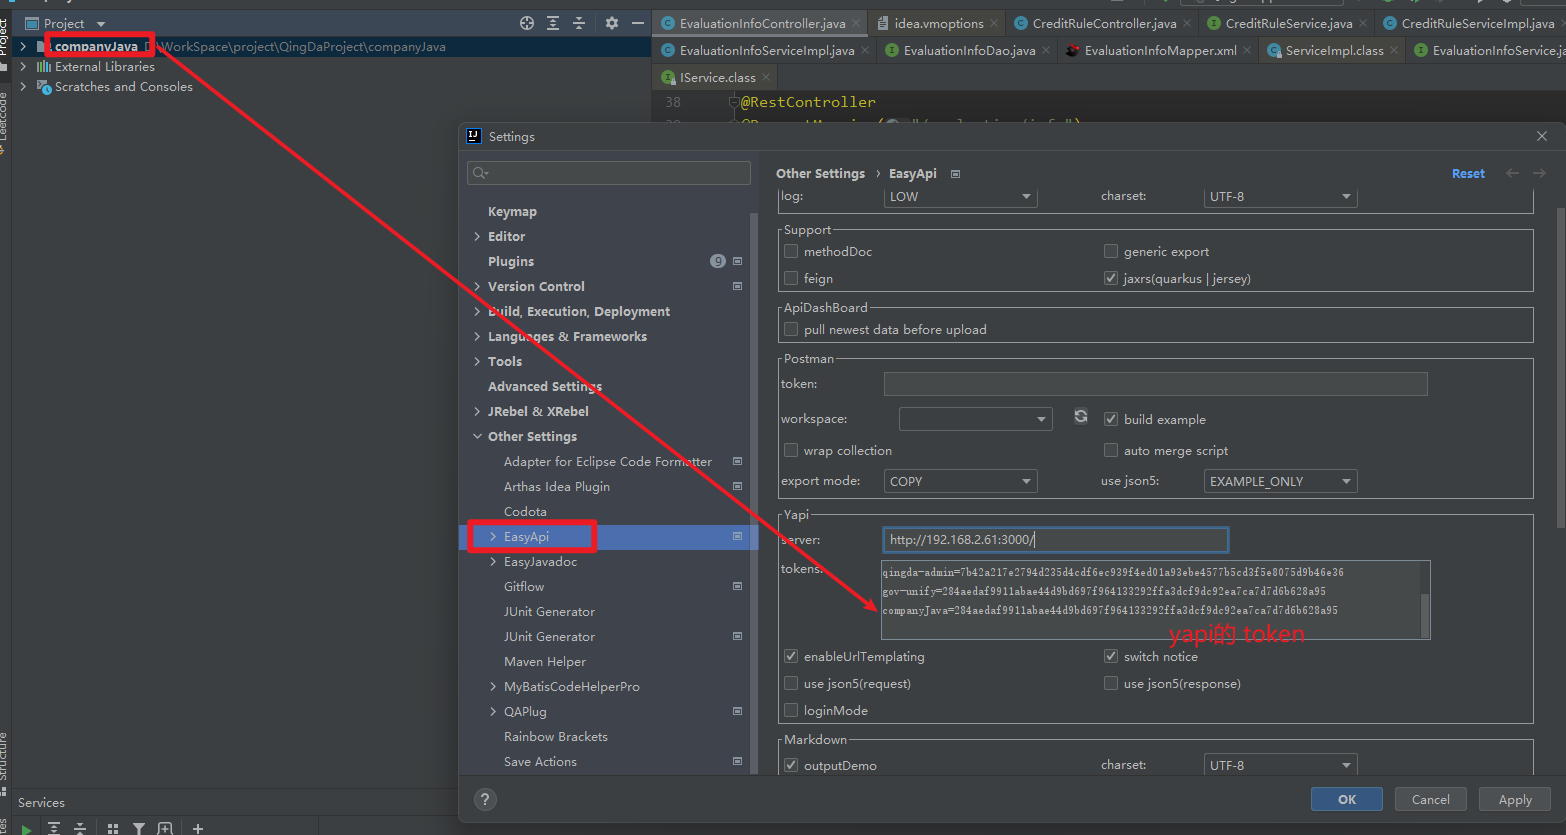Click the filter icon in Services toolbar

pyautogui.click(x=139, y=828)
